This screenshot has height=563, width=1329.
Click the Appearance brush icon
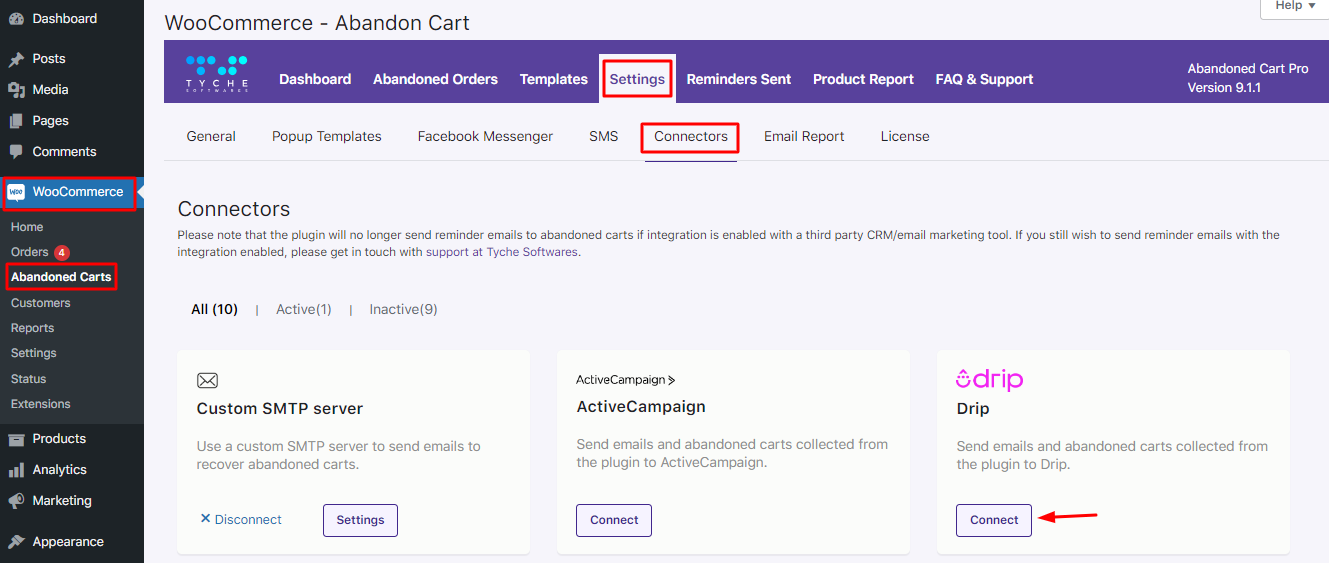(16, 542)
